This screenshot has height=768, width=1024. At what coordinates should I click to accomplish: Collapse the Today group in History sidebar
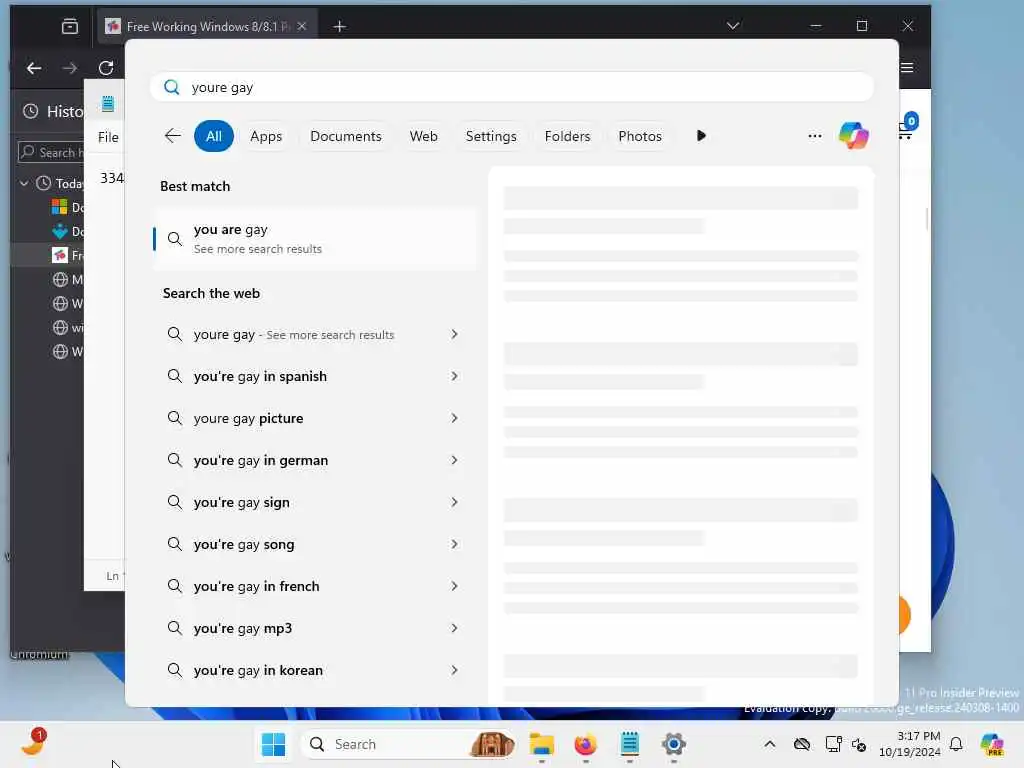[24, 184]
